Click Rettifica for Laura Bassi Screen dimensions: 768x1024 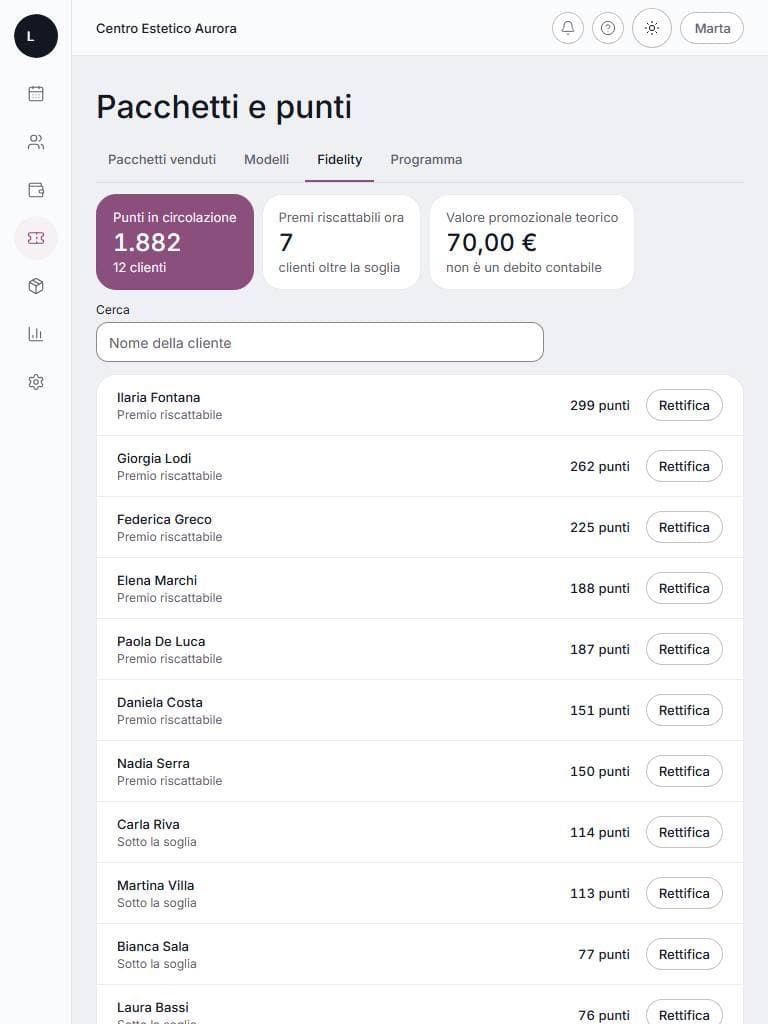coord(684,1014)
